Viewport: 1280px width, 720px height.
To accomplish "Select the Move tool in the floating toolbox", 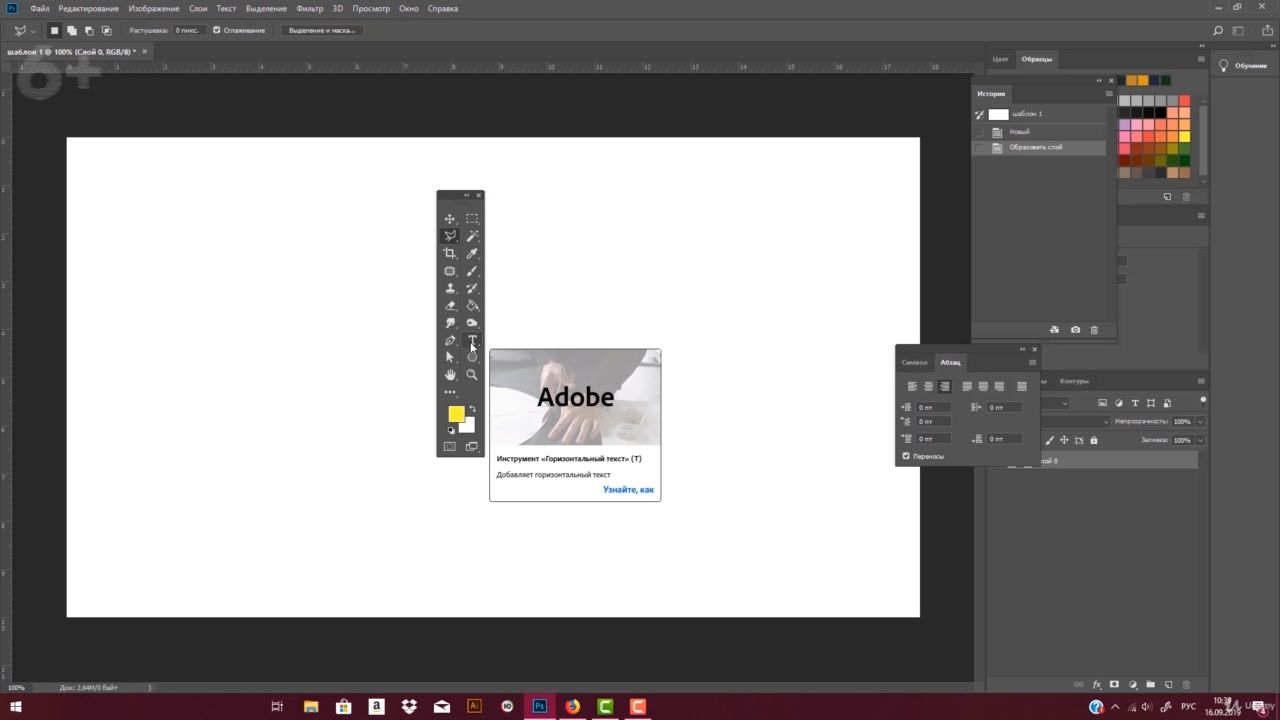I will 450,219.
